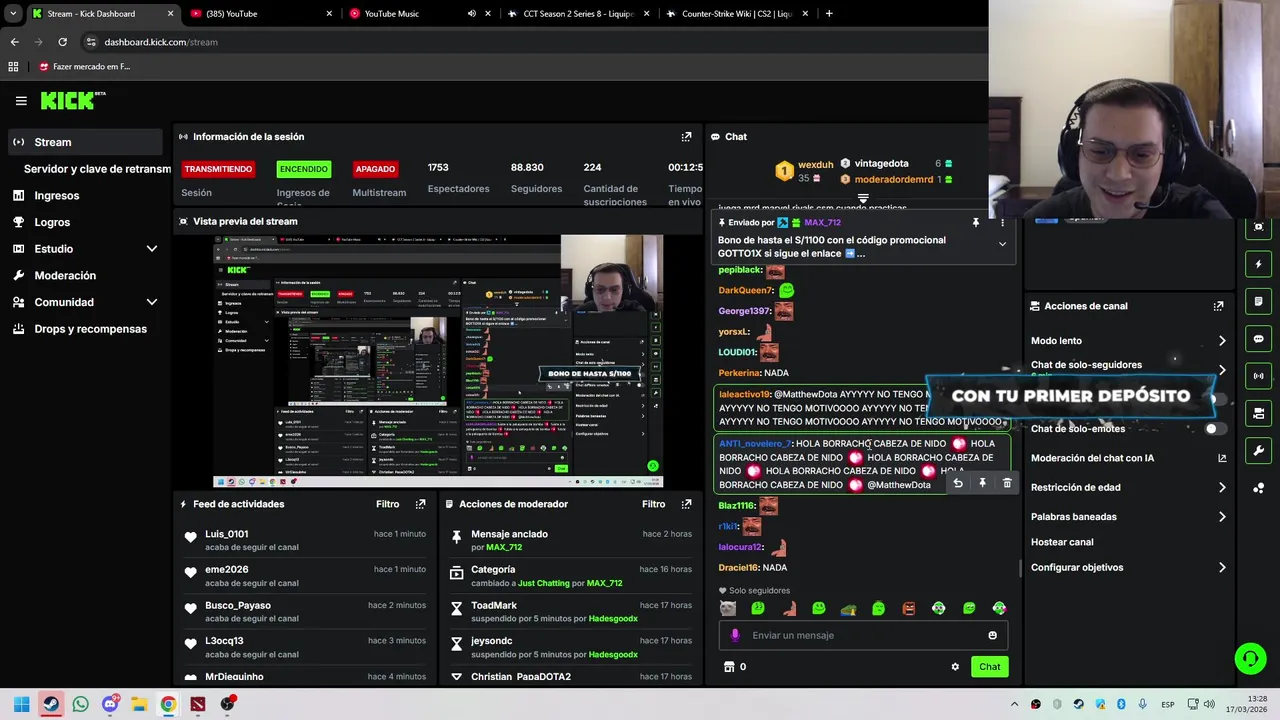Open Steam from the taskbar
Viewport: 1280px width, 720px height.
(51, 704)
